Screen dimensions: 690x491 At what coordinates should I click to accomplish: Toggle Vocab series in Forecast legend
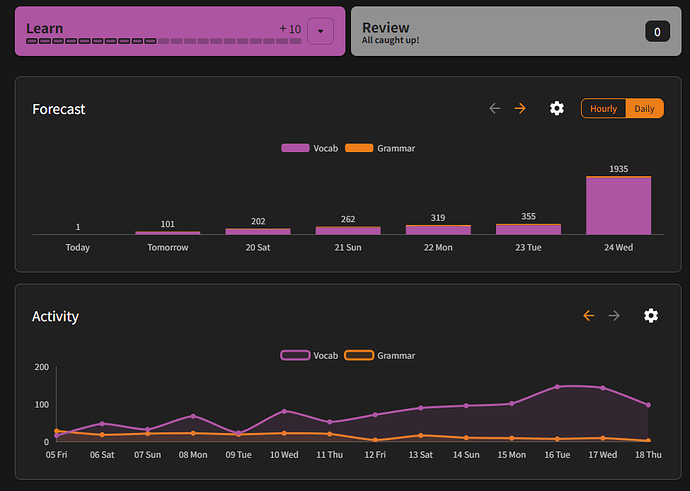pyautogui.click(x=310, y=148)
